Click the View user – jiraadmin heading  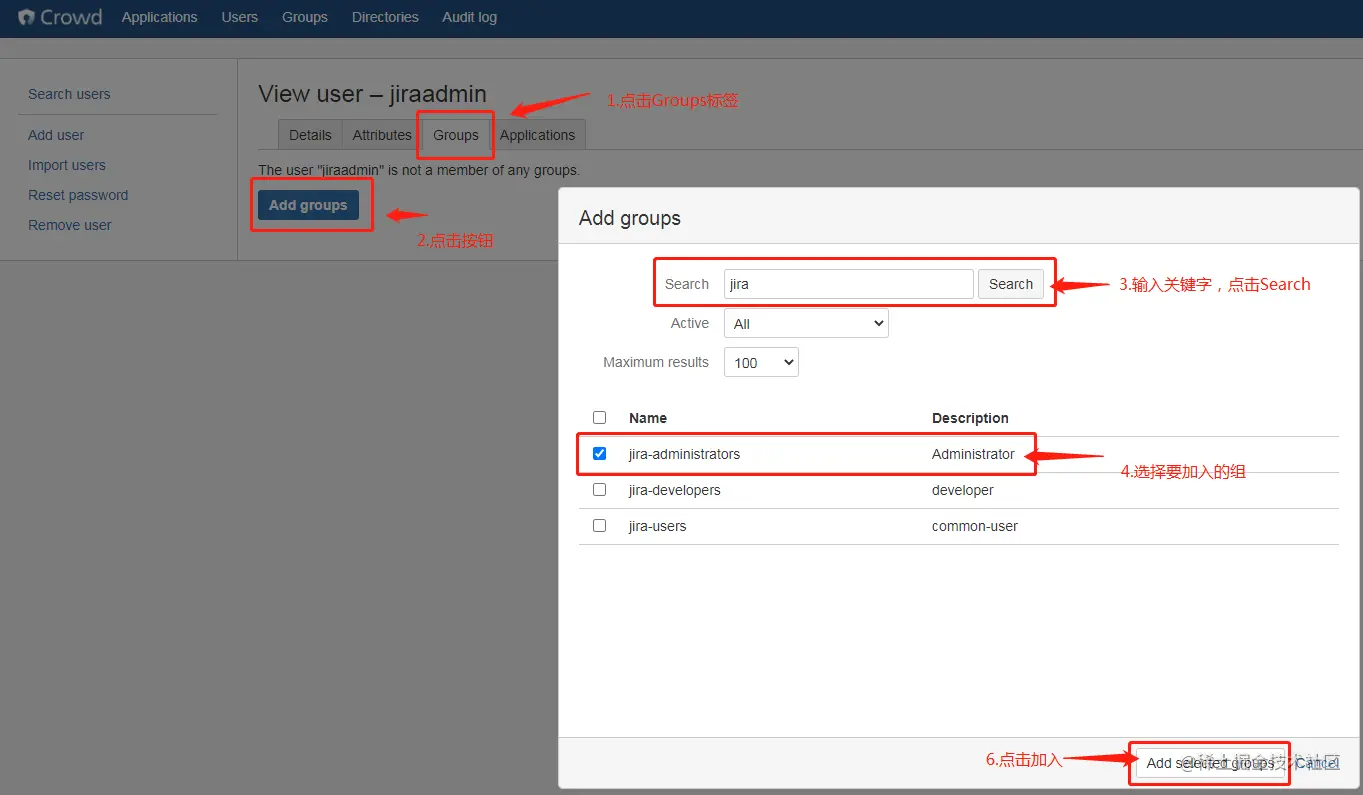372,94
